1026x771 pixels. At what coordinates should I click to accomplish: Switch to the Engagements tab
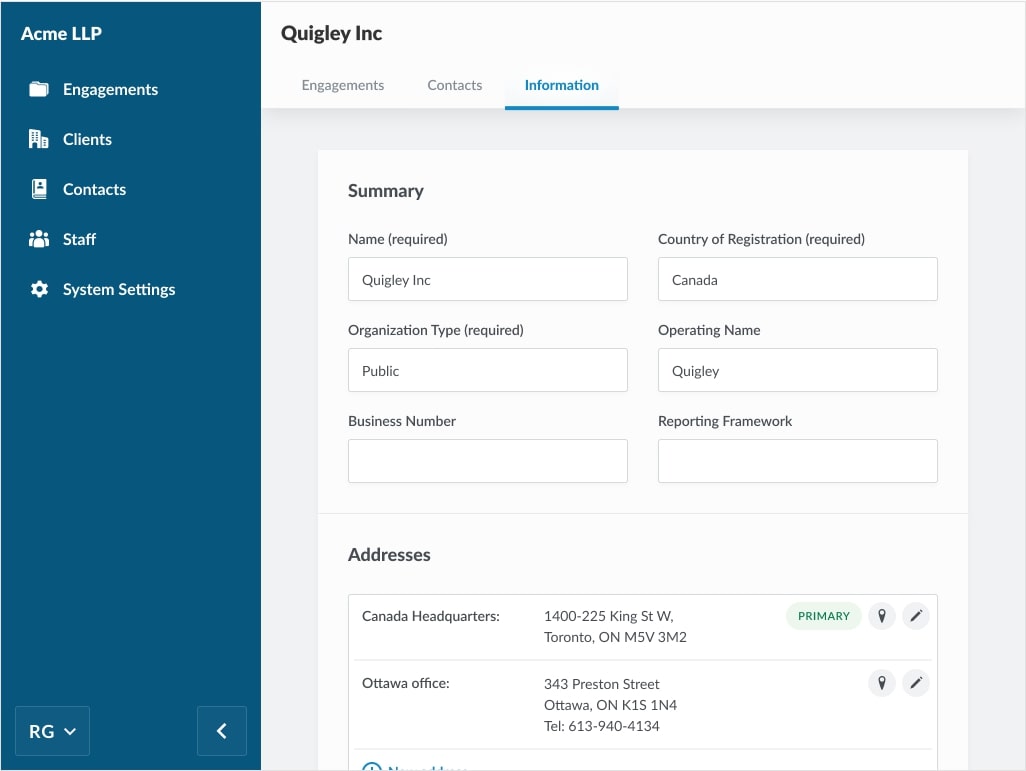tap(343, 86)
